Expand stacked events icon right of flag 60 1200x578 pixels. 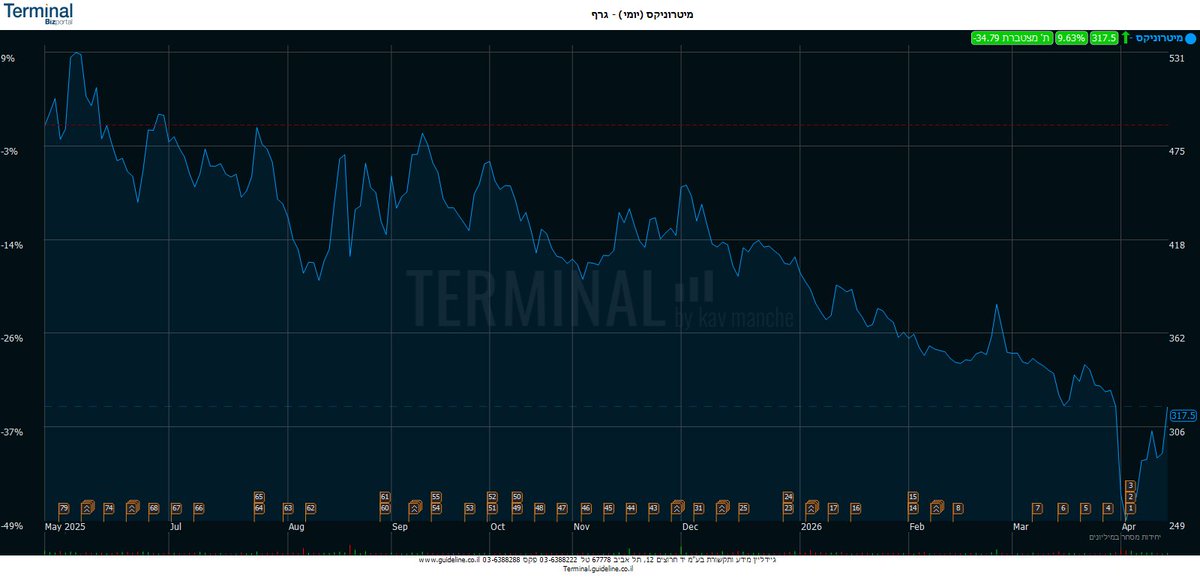click(414, 507)
